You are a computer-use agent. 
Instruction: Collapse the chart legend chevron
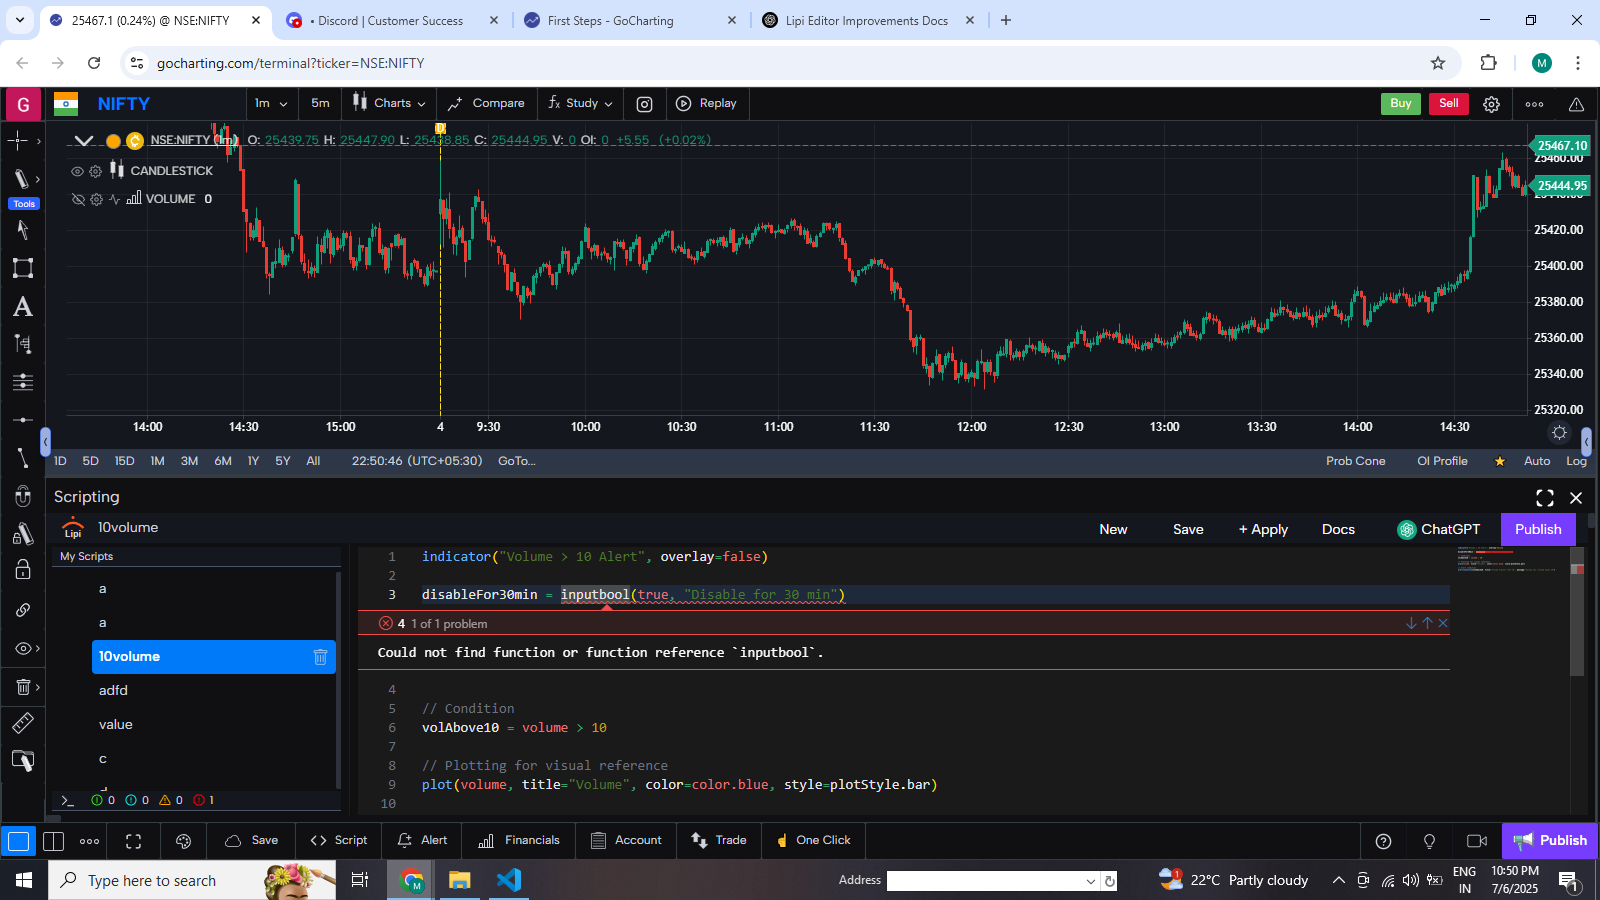(x=84, y=141)
